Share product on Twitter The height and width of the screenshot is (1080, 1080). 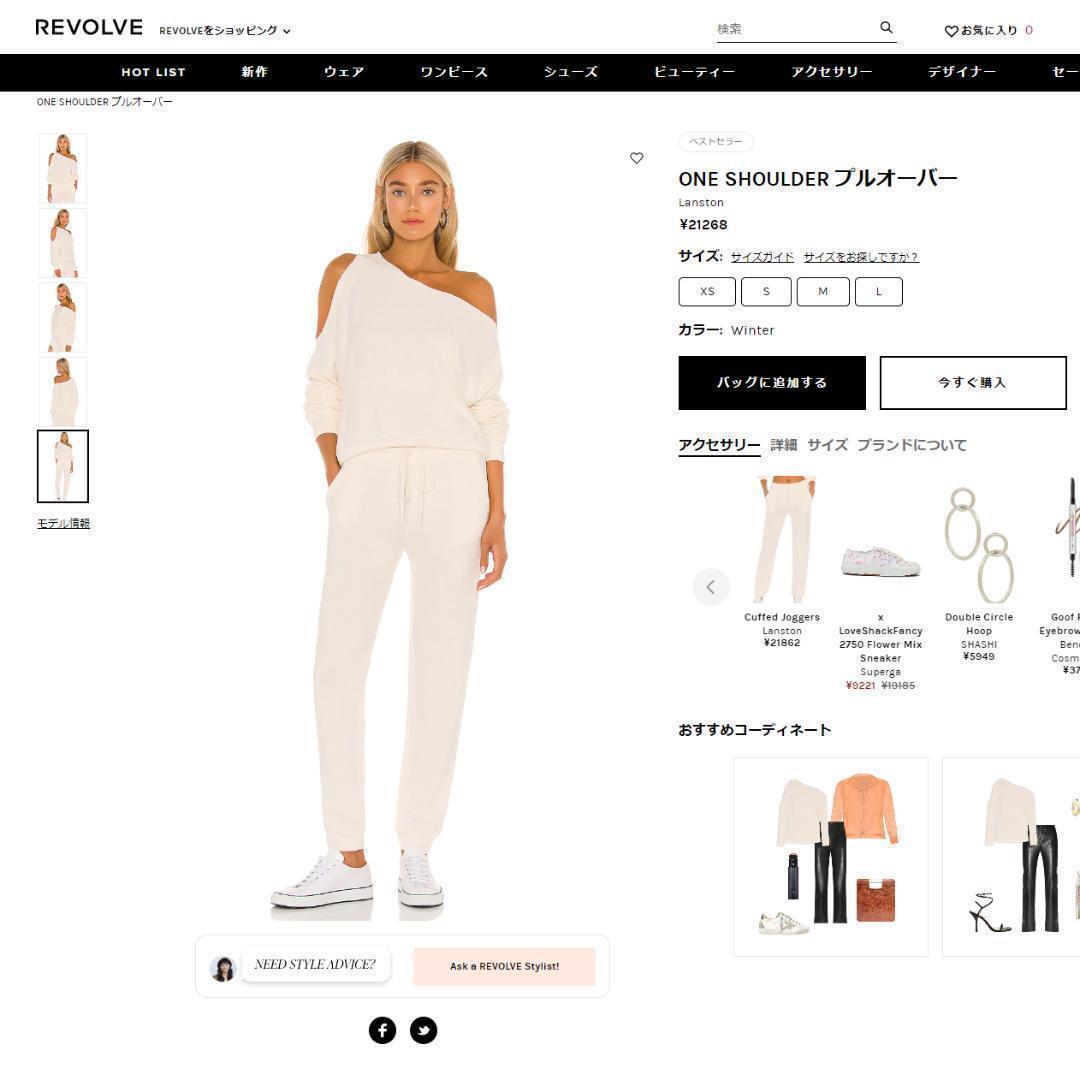(x=423, y=1030)
